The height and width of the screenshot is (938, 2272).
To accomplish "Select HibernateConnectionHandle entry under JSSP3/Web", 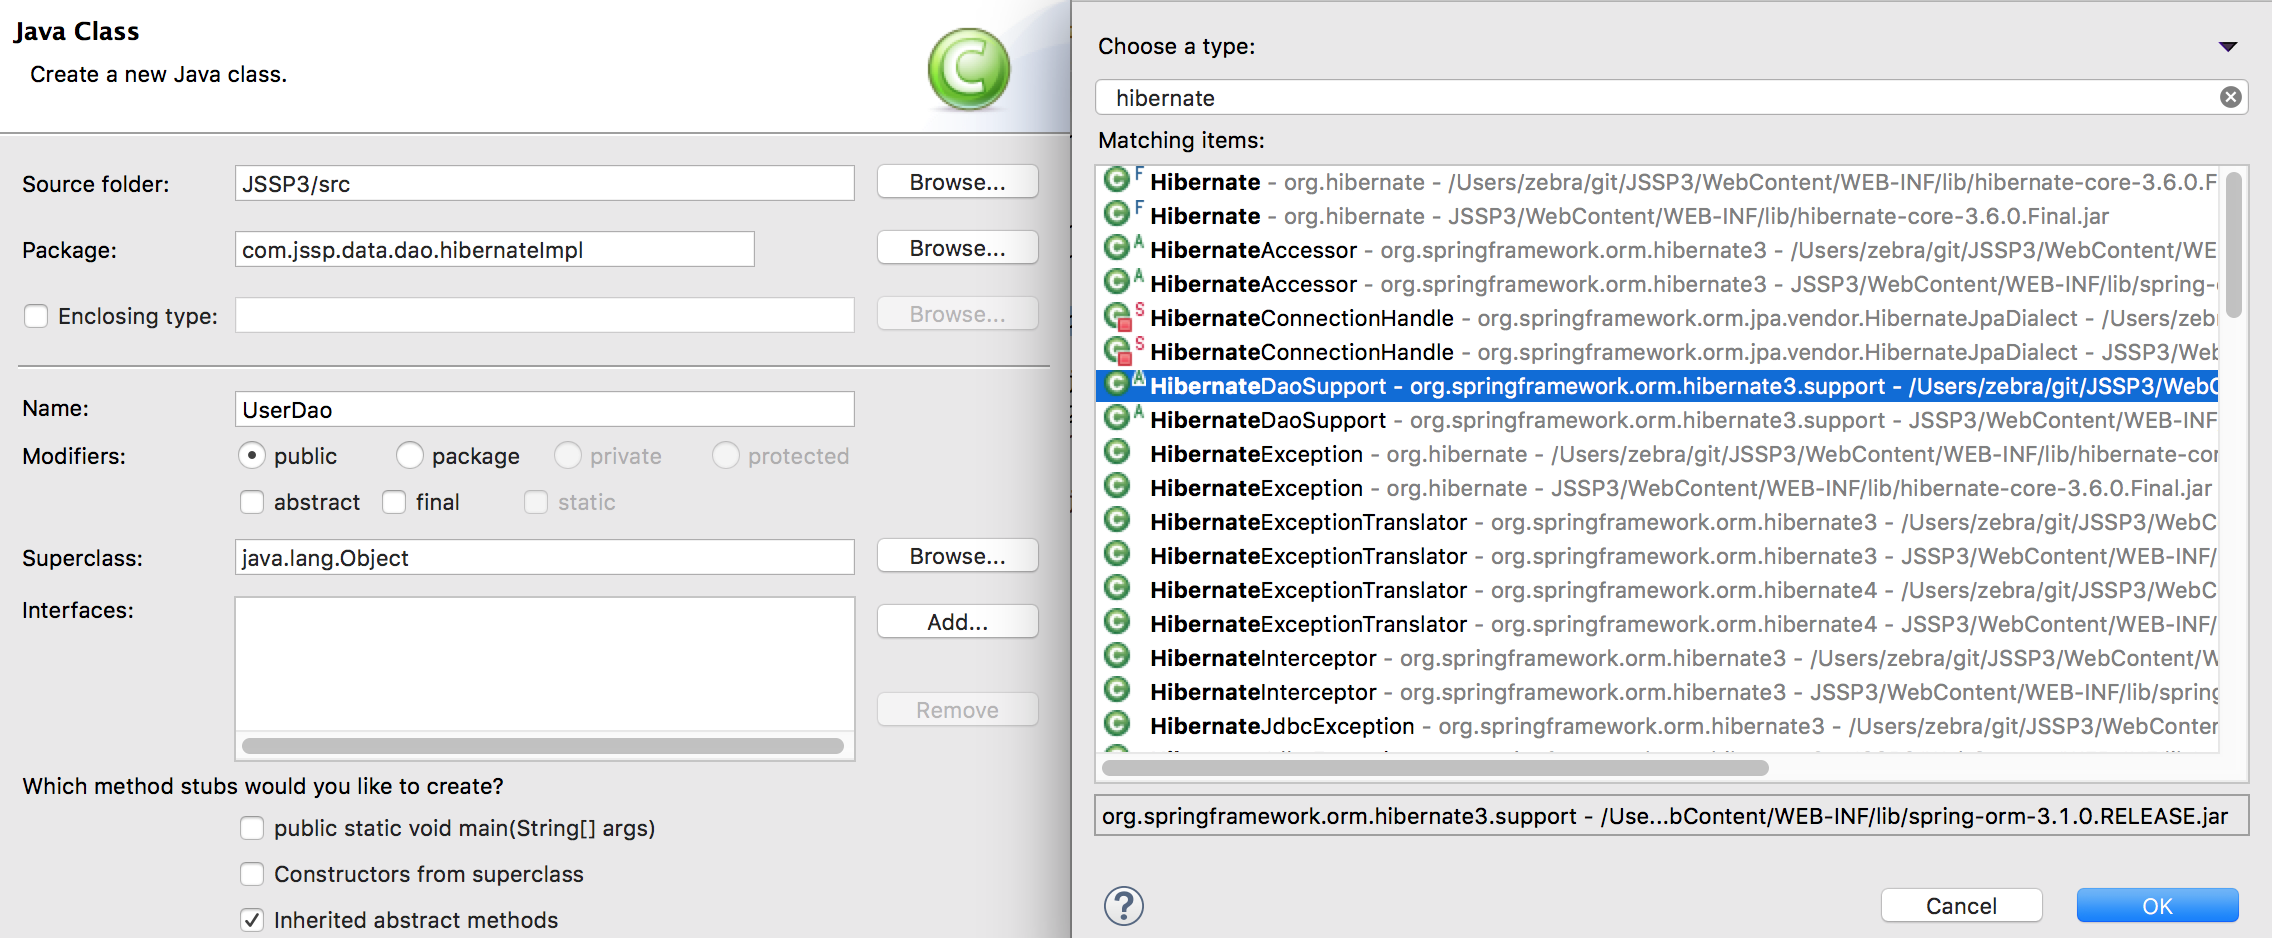I will coord(1657,352).
